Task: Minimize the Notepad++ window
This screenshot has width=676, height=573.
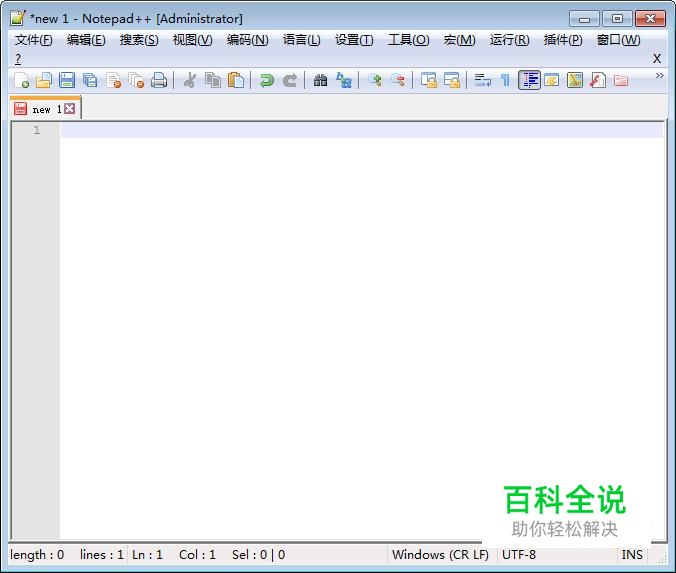Action: [584, 19]
